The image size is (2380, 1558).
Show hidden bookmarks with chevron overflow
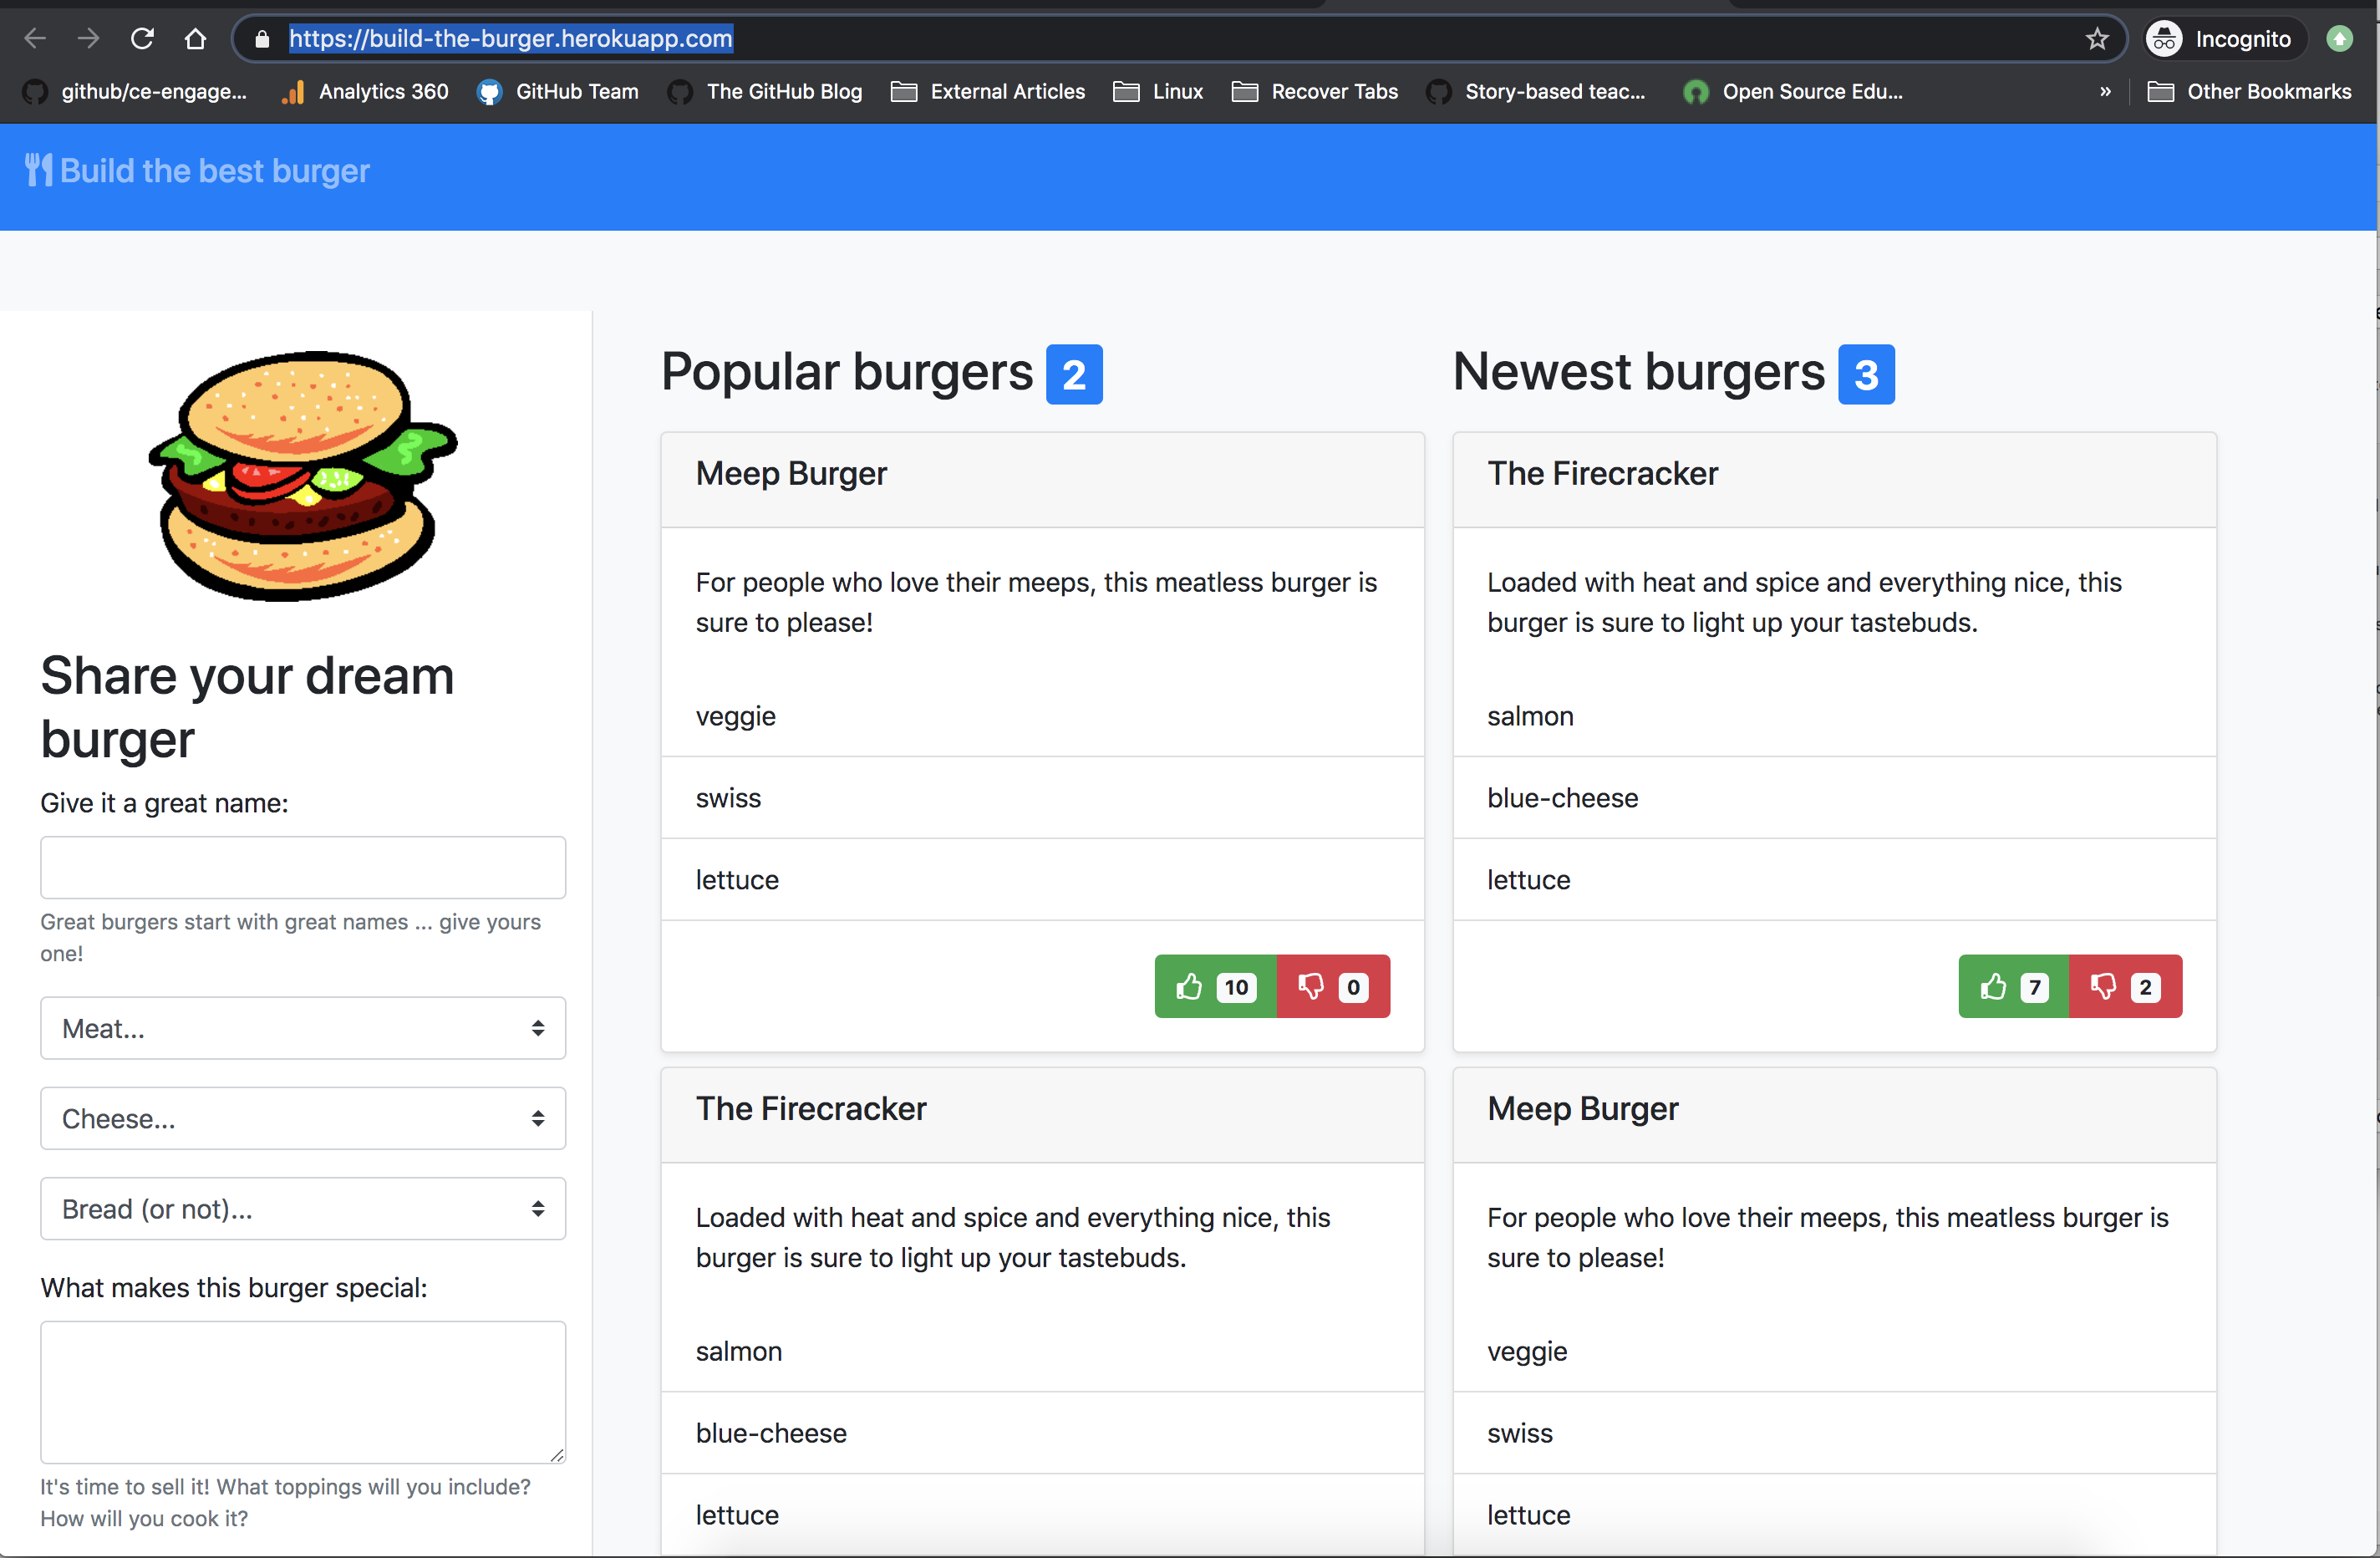point(2105,91)
